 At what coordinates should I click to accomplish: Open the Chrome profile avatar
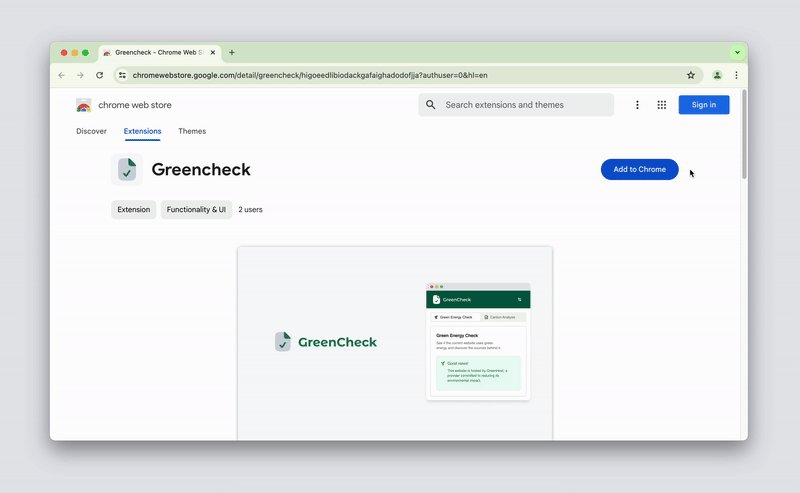tap(717, 75)
